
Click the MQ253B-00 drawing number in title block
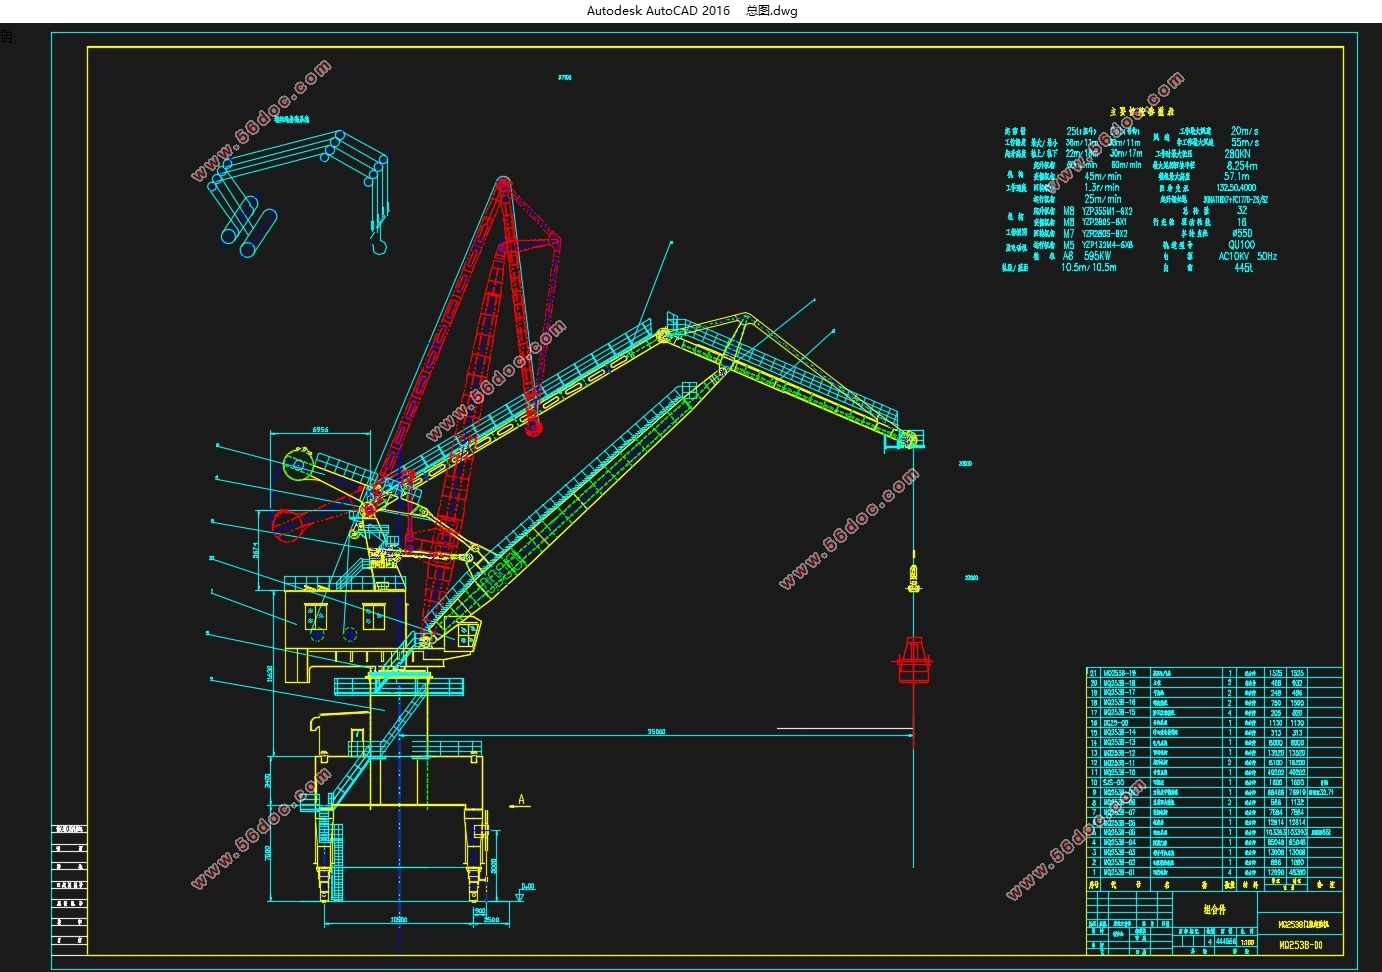[1301, 945]
